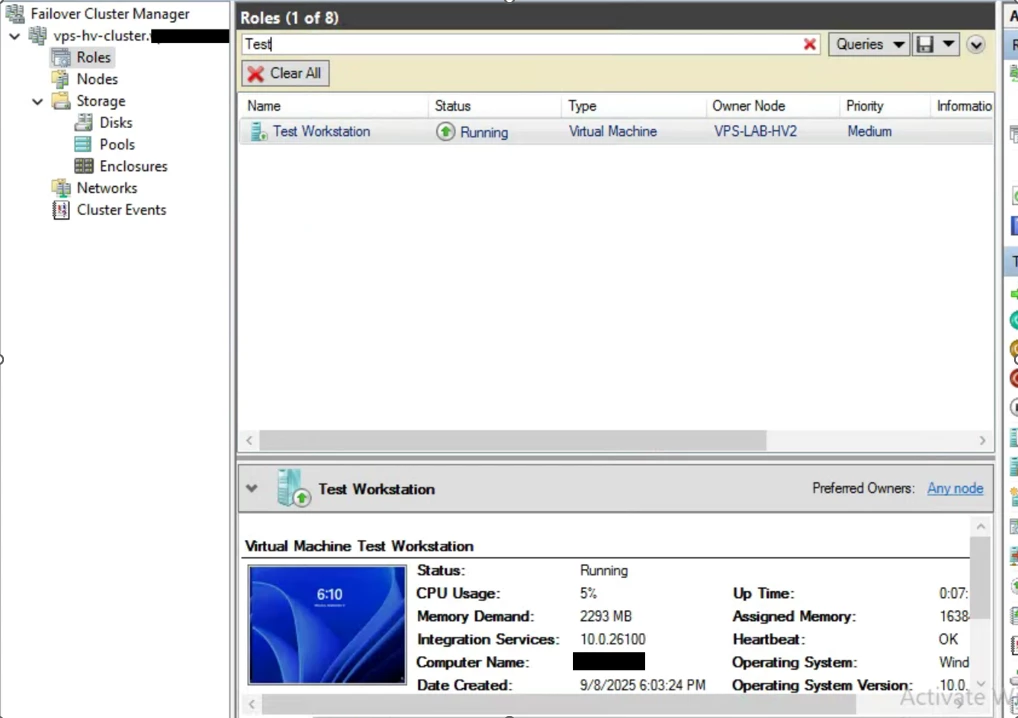Viewport: 1018px width, 718px height.
Task: Click the large Test Workstation server icon
Action: [x=293, y=488]
